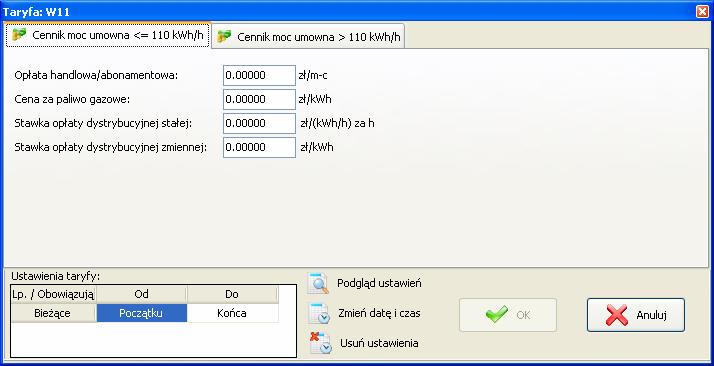Click the 'zł/(kWh/h) za h' unit label
Image resolution: width=714 pixels, height=366 pixels.
337,123
